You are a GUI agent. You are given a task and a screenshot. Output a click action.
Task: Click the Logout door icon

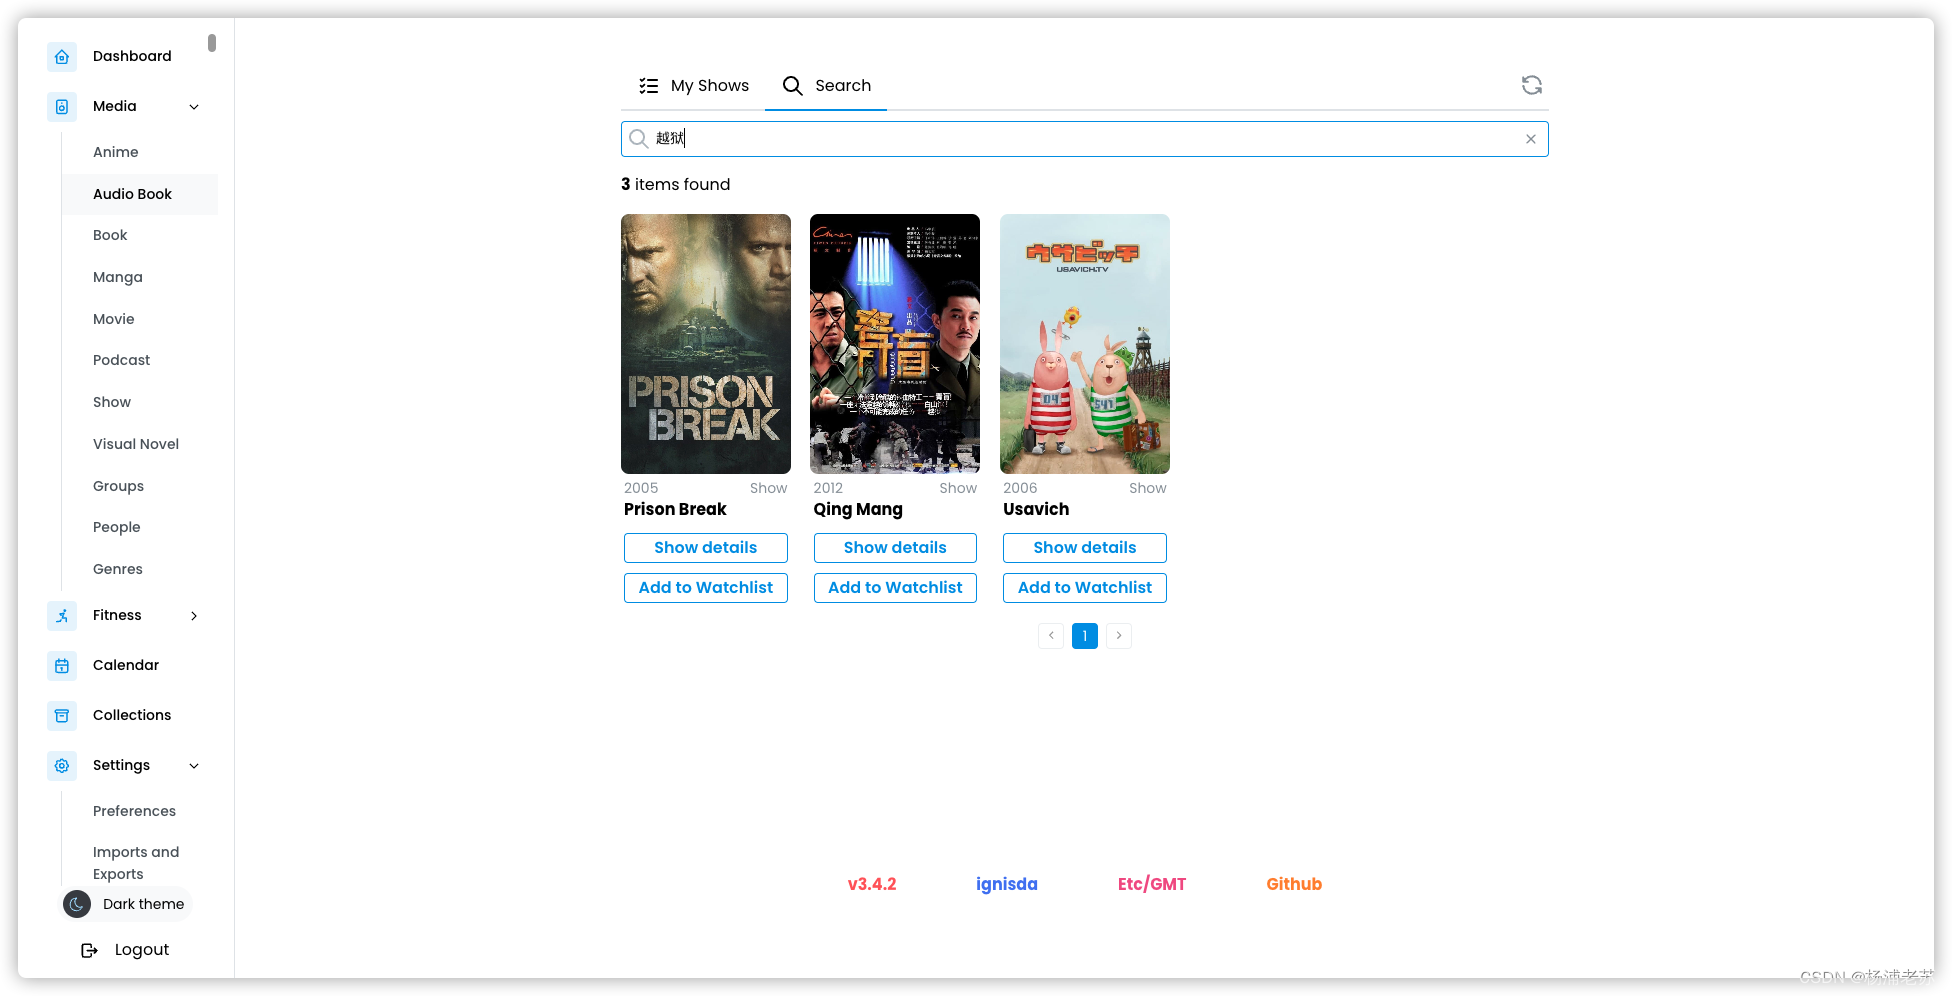(89, 950)
